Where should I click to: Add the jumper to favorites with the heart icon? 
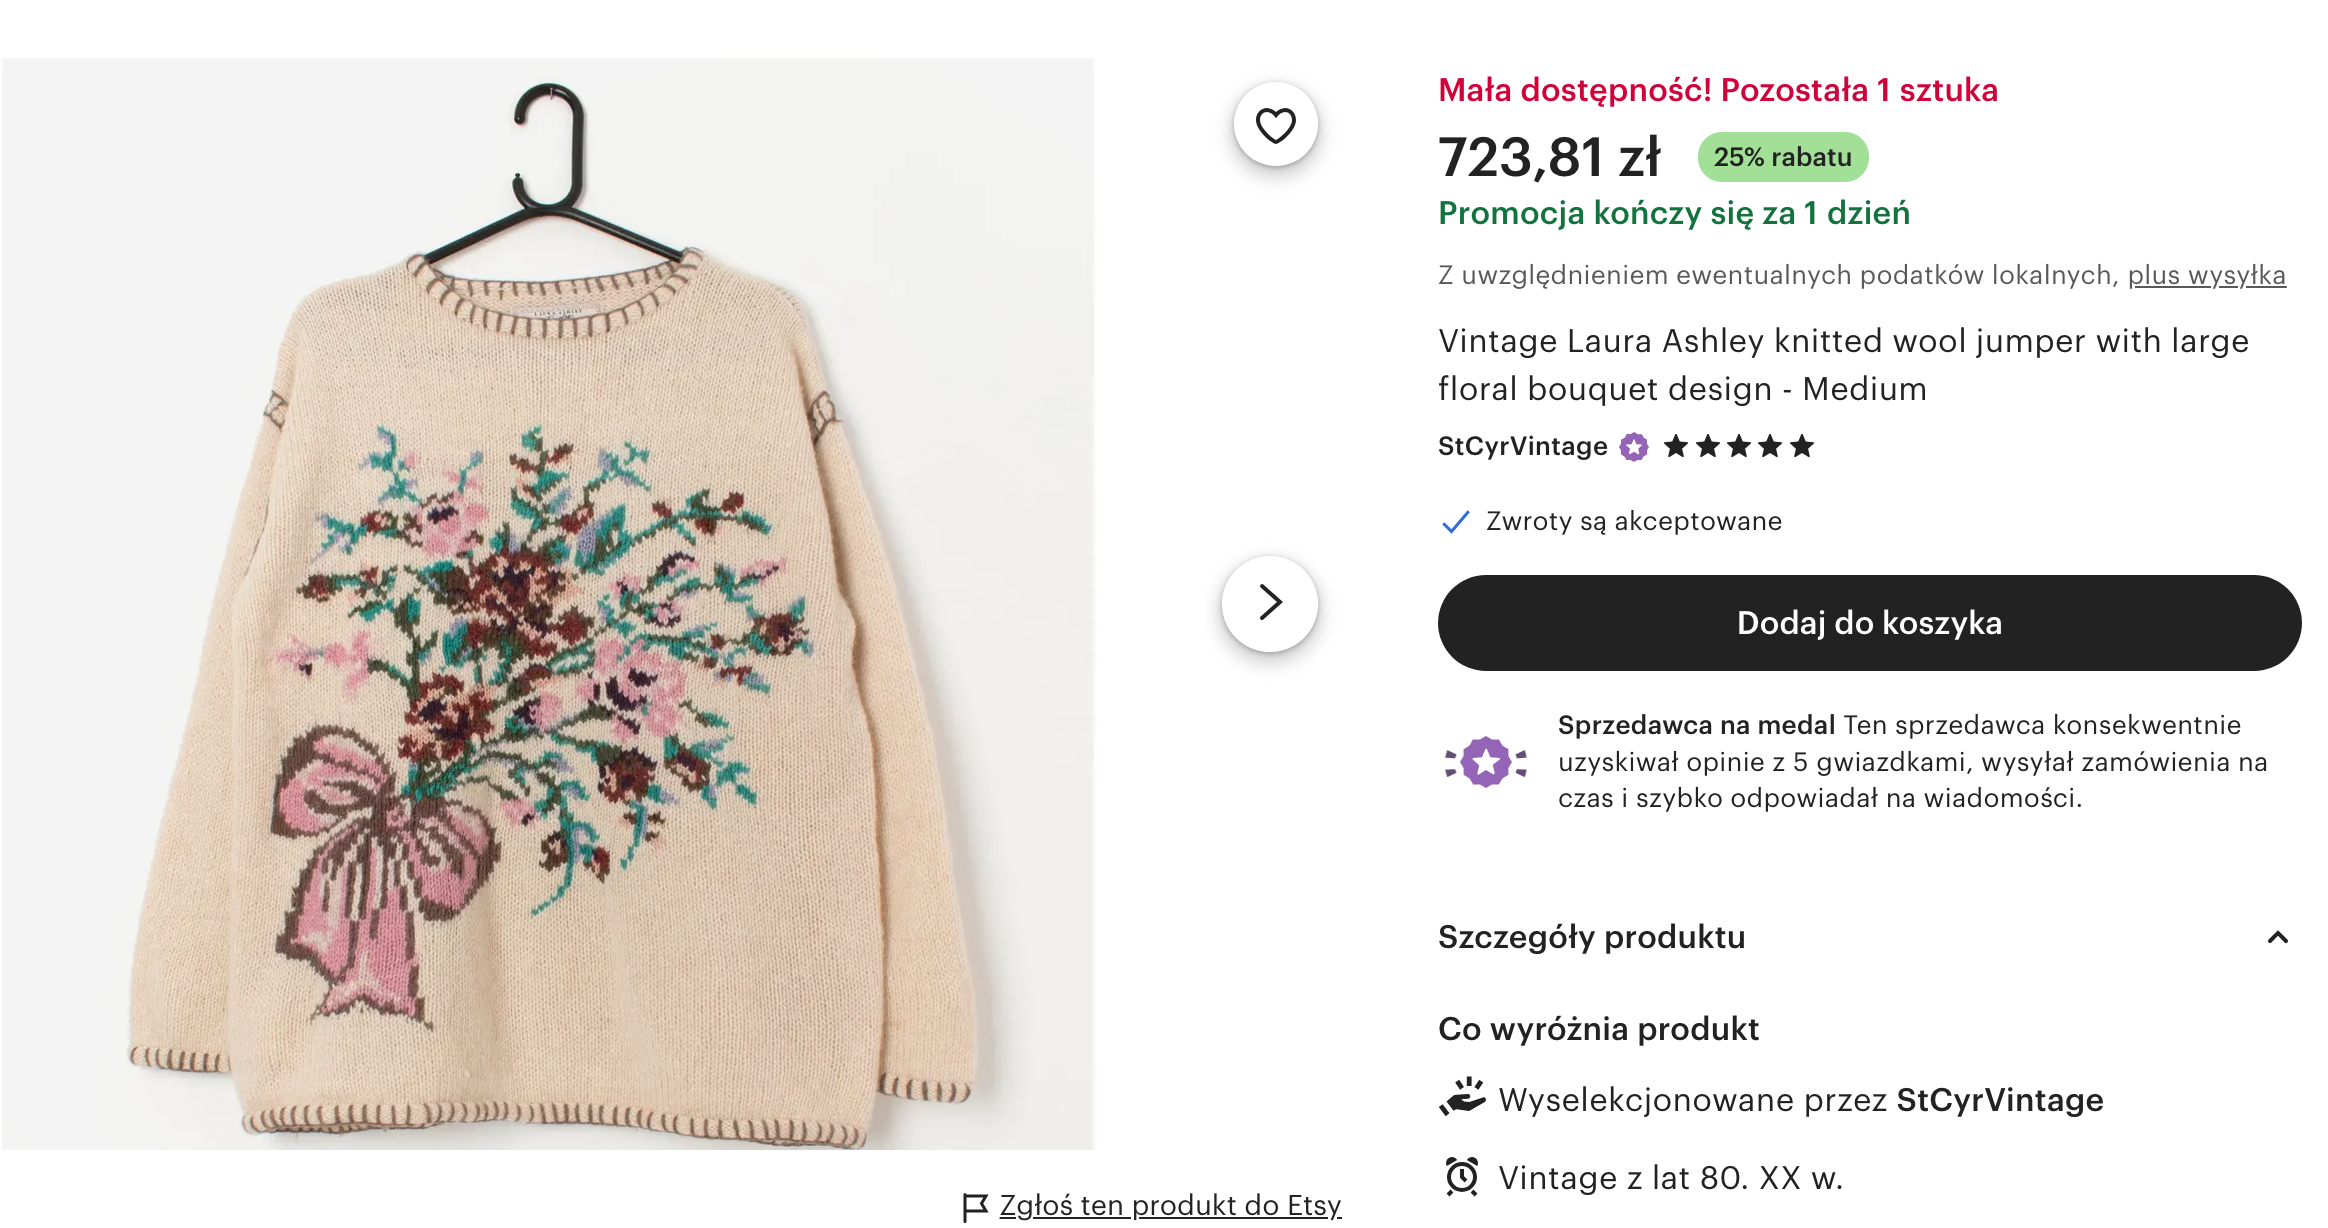click(x=1275, y=125)
